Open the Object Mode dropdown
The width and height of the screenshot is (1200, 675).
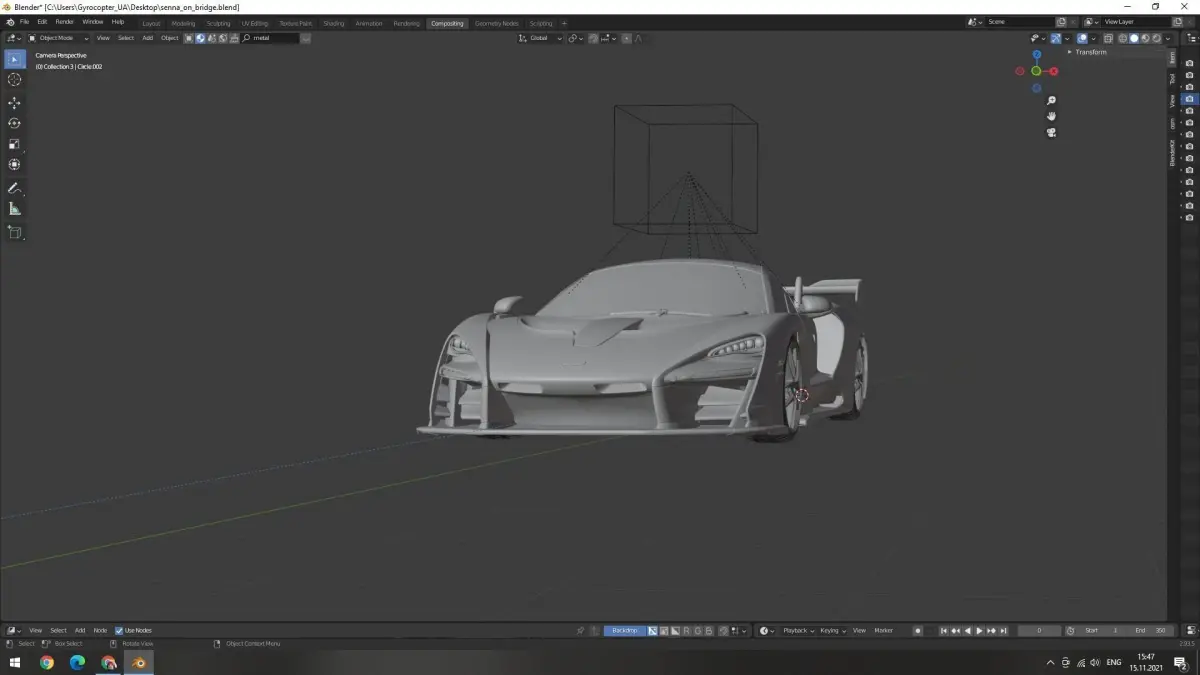[x=58, y=38]
